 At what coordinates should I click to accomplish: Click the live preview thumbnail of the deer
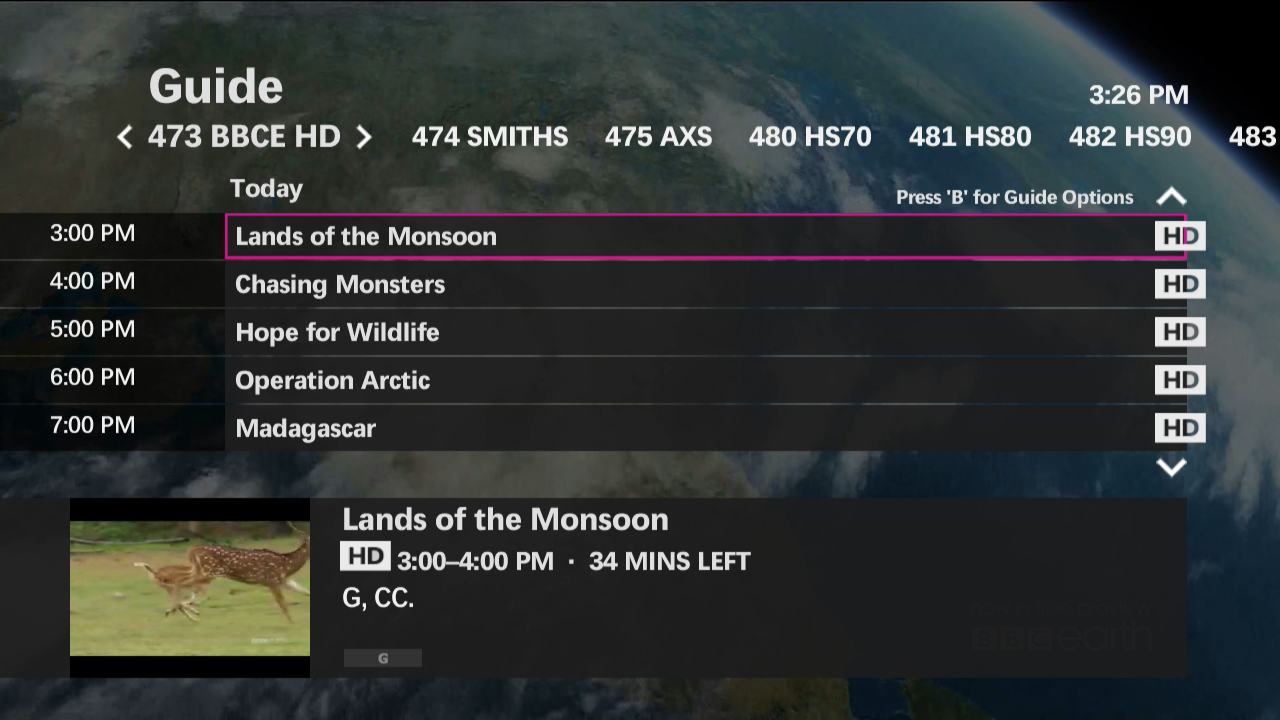pos(189,587)
